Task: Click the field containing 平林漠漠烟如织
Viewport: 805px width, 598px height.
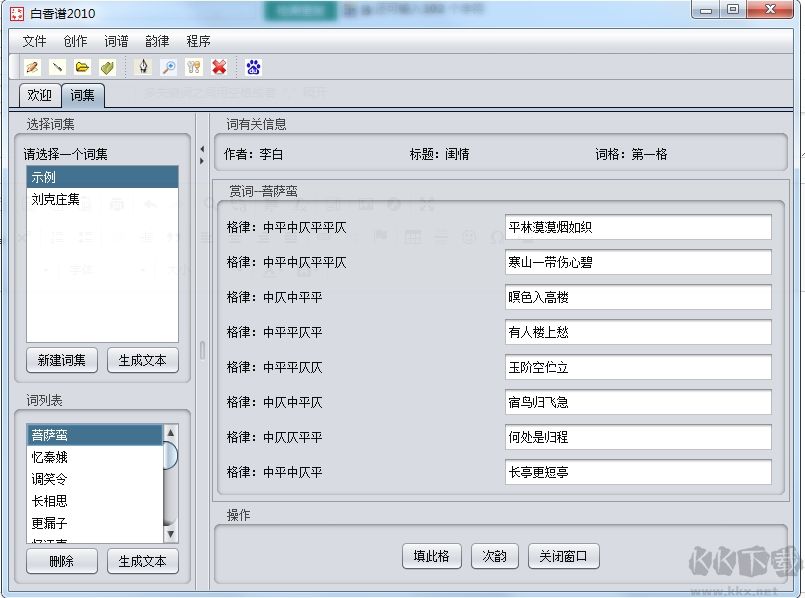Action: point(638,227)
